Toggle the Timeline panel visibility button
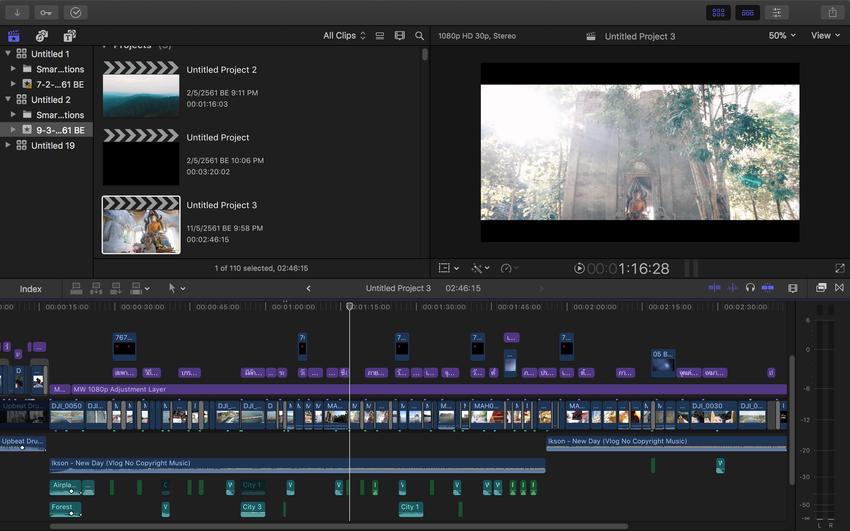The image size is (850, 531). tap(747, 12)
